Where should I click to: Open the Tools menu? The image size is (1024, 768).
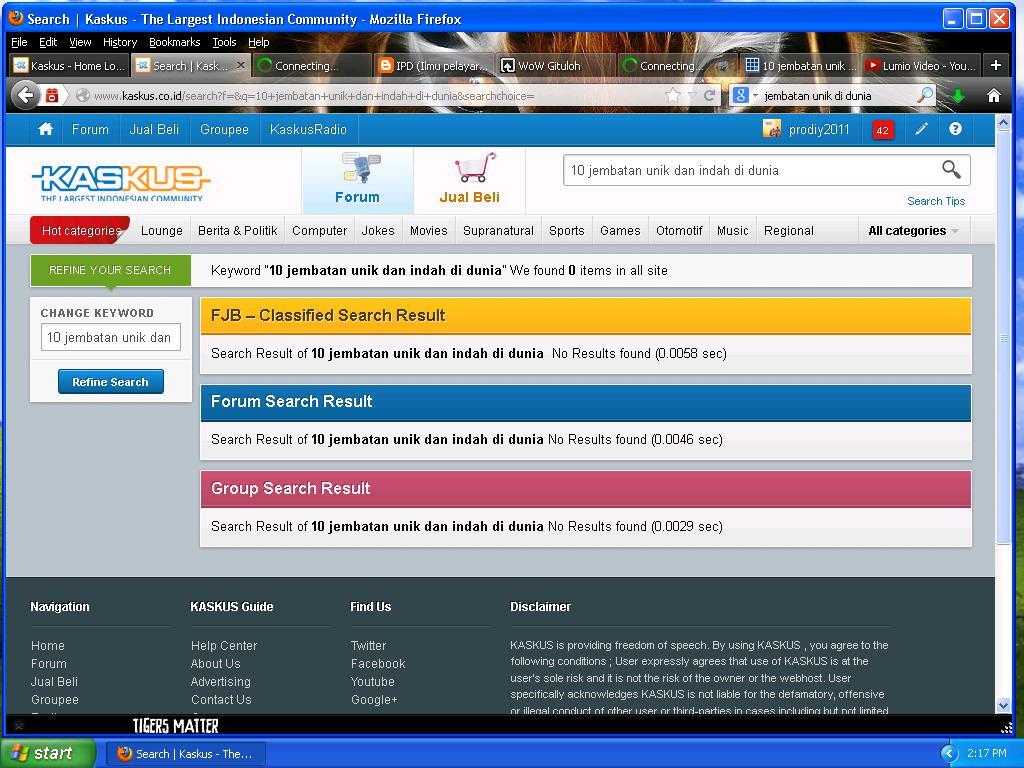click(x=224, y=42)
